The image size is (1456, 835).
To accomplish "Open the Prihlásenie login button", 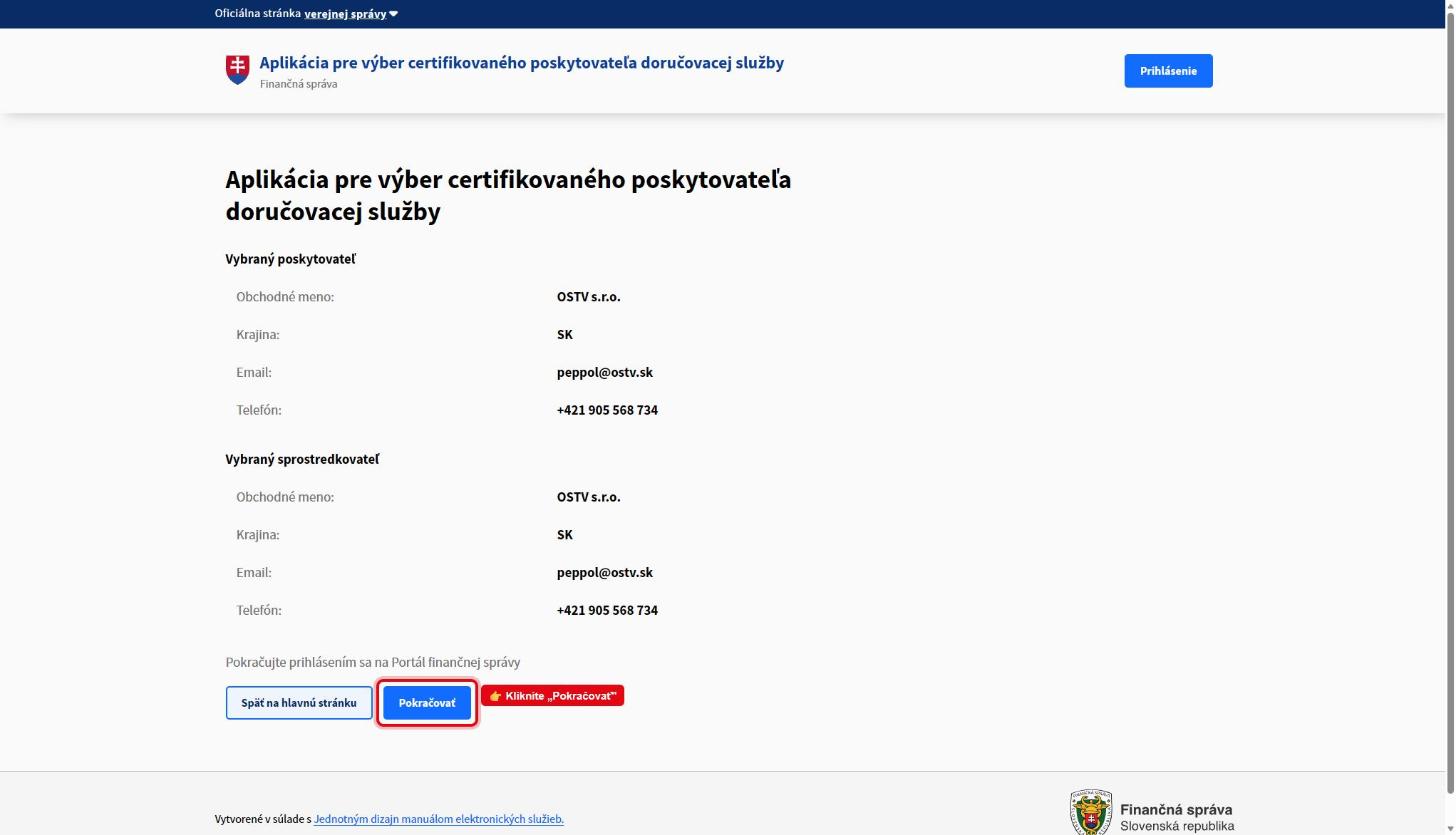I will (1168, 71).
